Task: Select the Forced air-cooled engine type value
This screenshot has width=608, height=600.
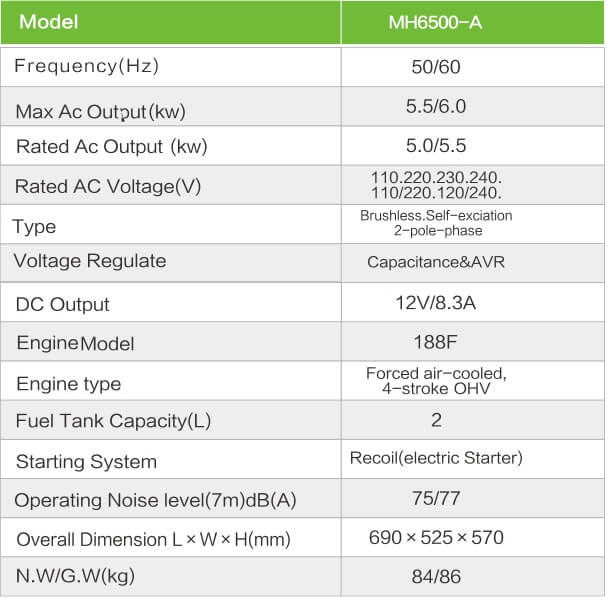Action: (x=436, y=381)
